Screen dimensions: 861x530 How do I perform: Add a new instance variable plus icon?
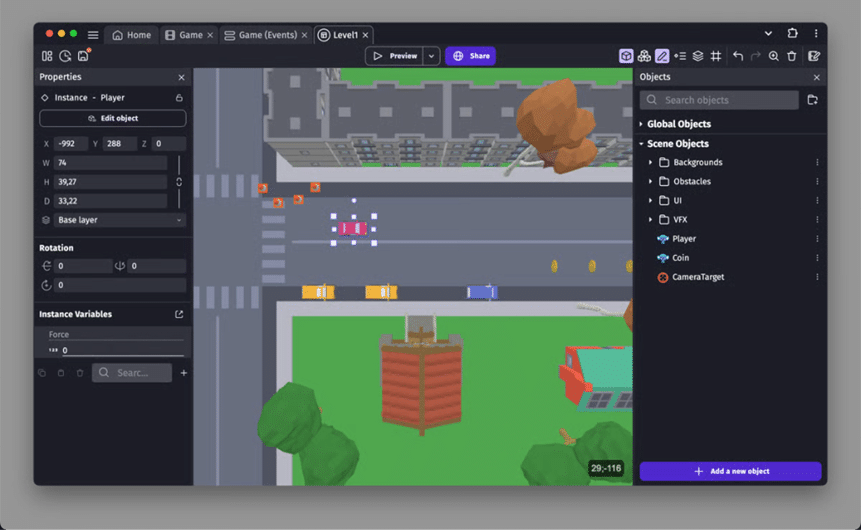[184, 373]
